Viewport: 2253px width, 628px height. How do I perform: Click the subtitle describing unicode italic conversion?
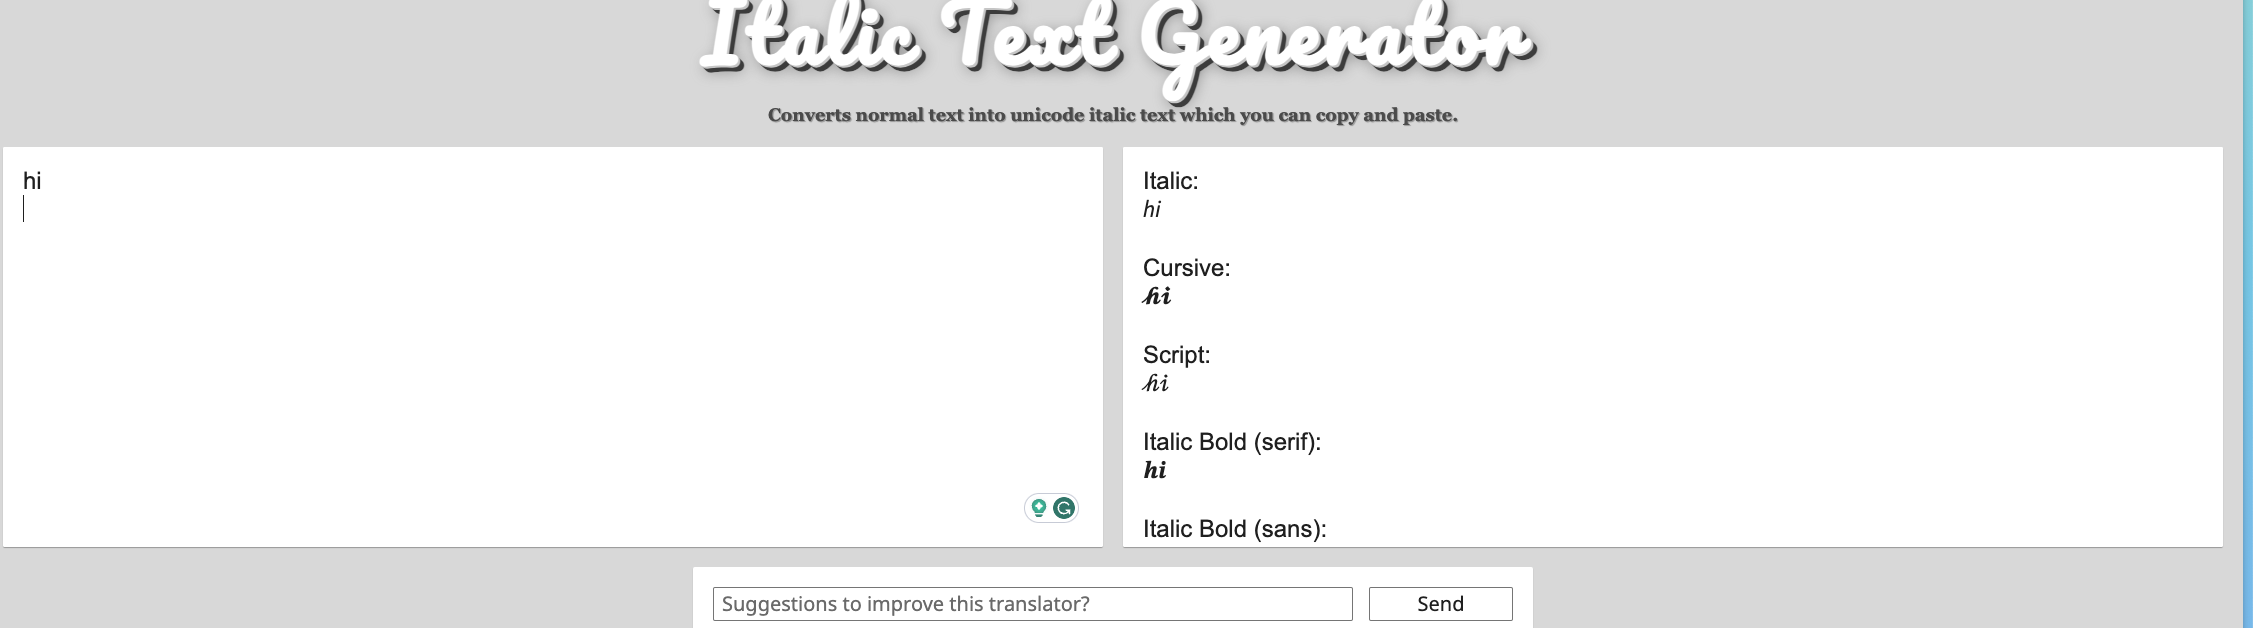click(1112, 115)
